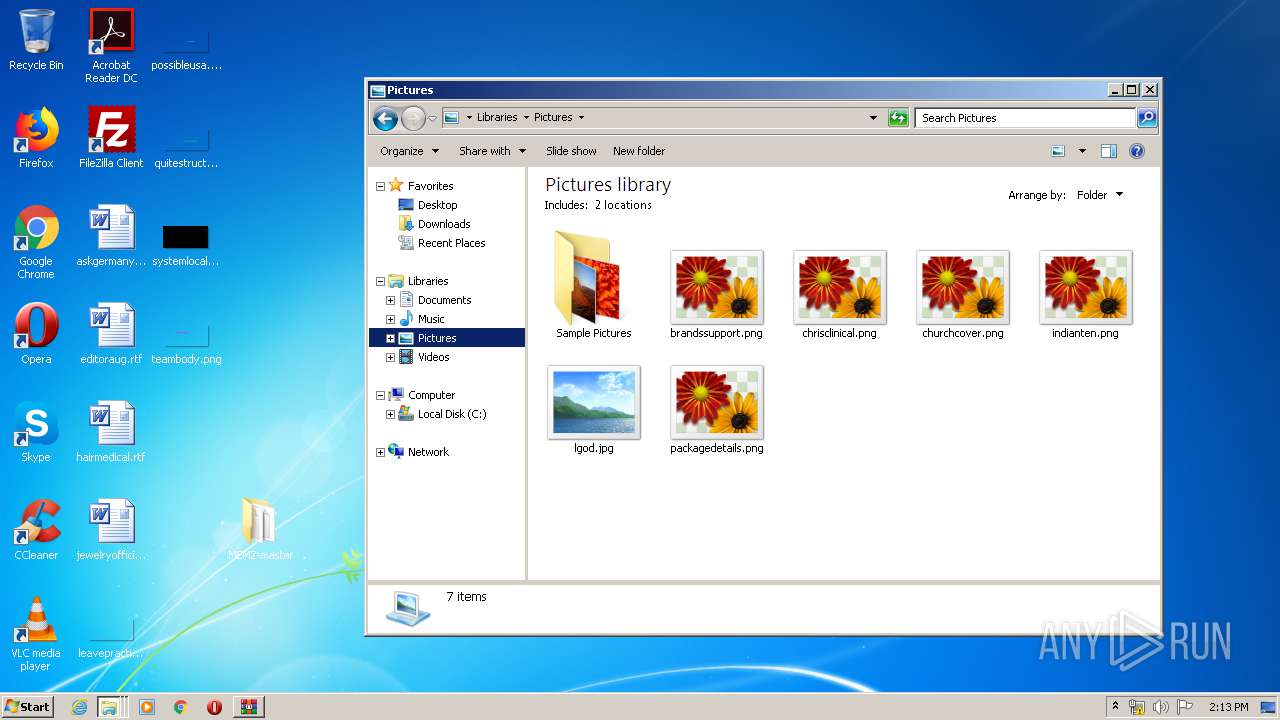Select the FileZilla Client desktop icon
1280x720 pixels.
click(x=111, y=138)
